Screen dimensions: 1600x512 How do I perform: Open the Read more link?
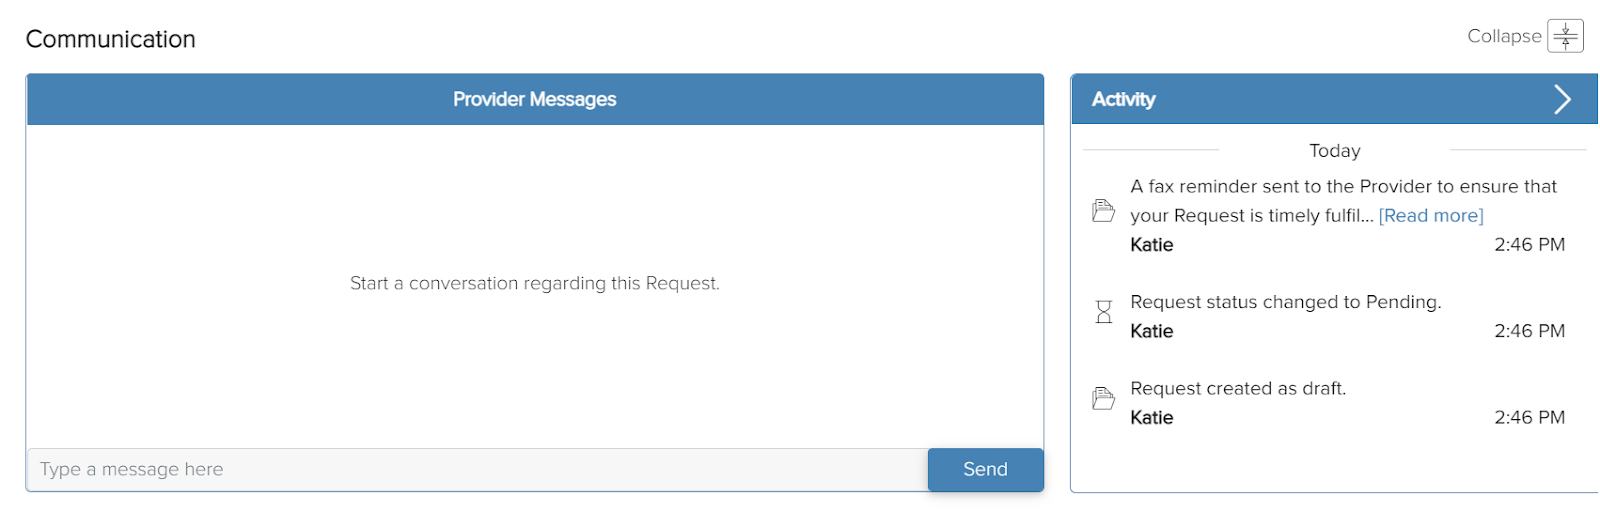[x=1431, y=216]
